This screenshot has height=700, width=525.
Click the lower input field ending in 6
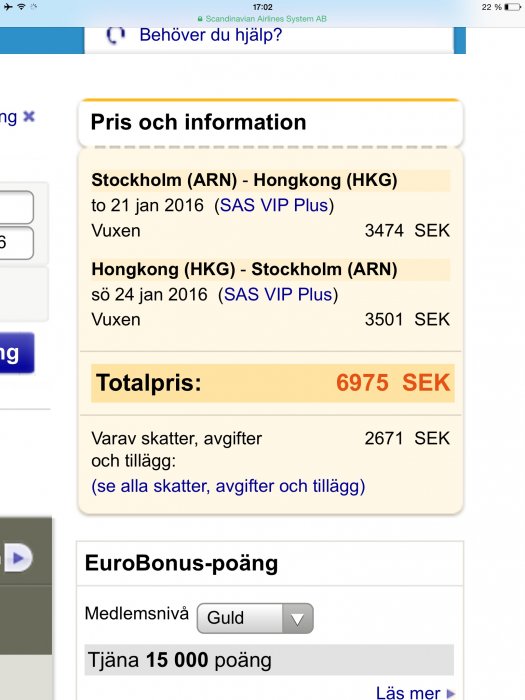pyautogui.click(x=17, y=243)
